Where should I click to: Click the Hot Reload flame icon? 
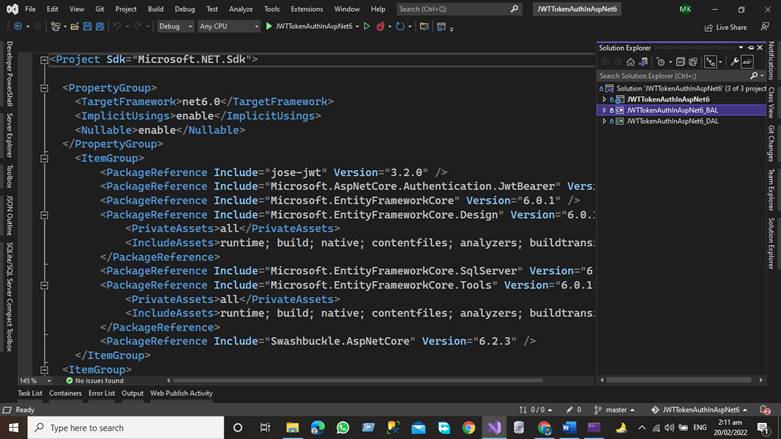pos(381,26)
